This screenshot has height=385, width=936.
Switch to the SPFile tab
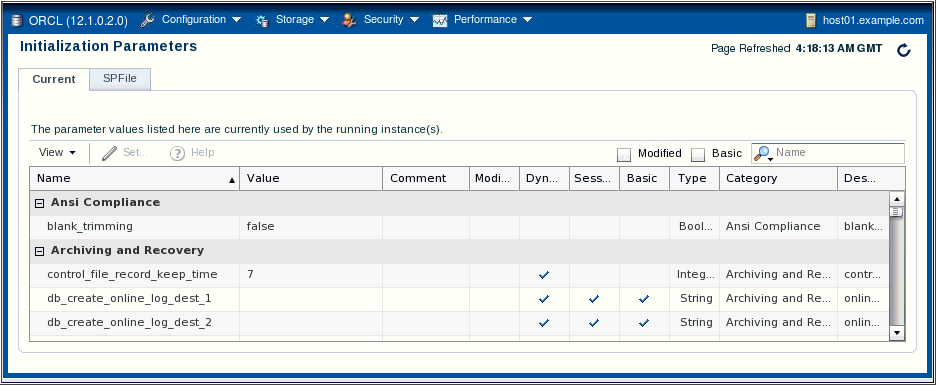pos(120,79)
